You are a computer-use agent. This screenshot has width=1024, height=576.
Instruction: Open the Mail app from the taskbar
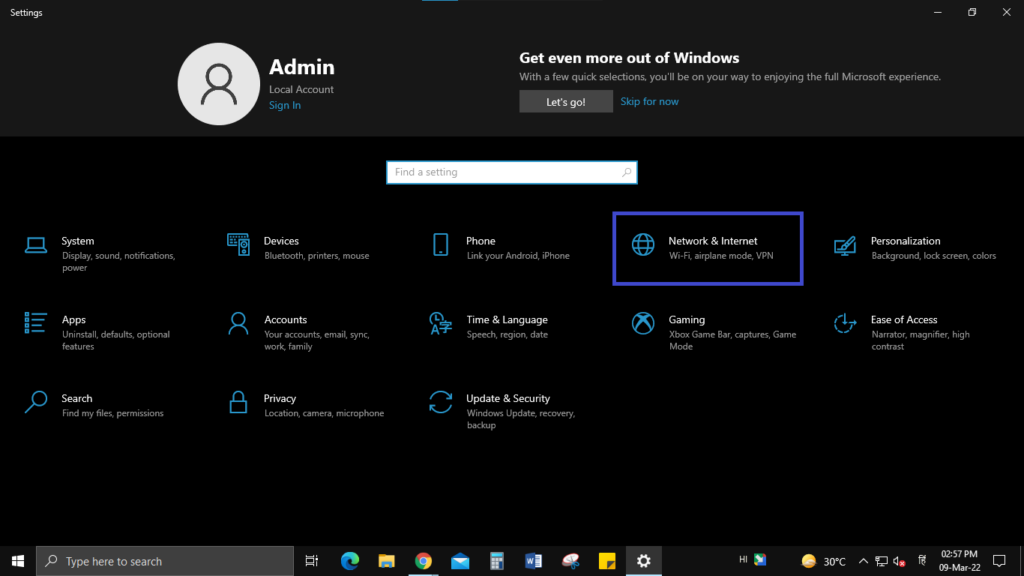[460, 561]
